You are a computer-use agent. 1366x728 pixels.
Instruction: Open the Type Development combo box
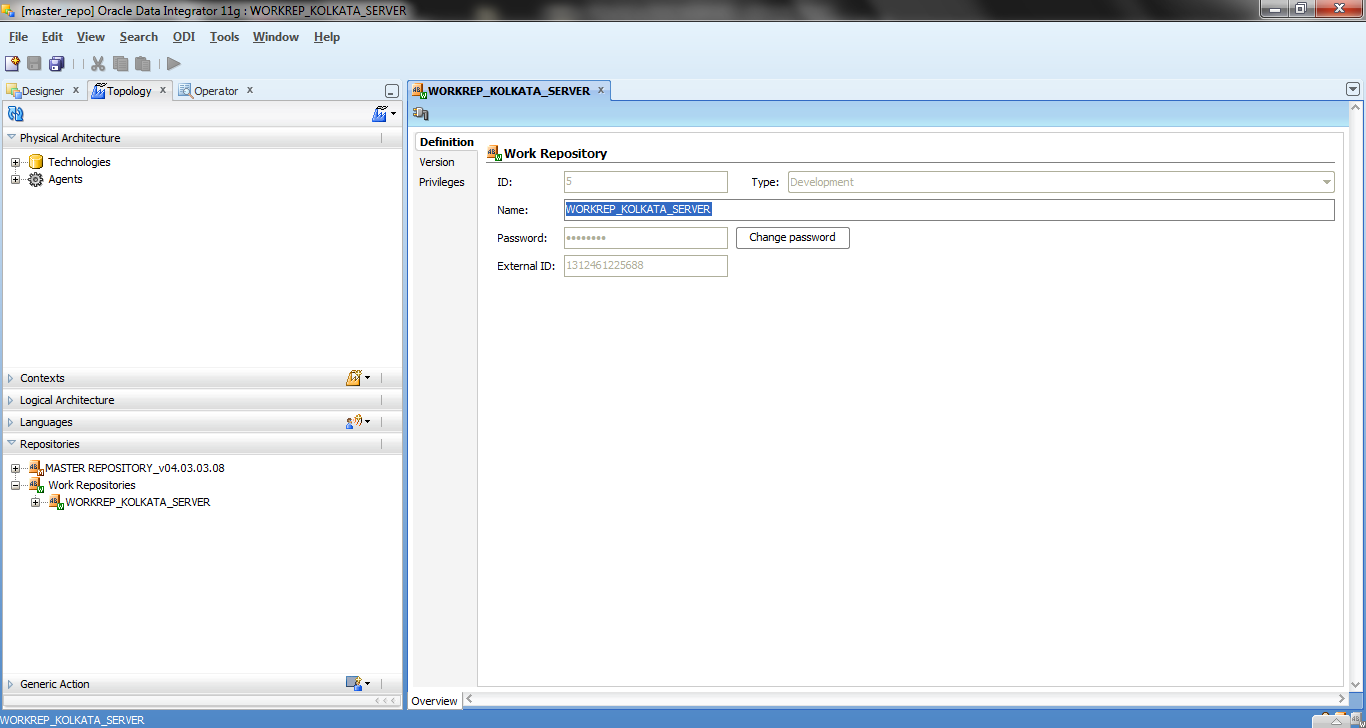pyautogui.click(x=1061, y=182)
